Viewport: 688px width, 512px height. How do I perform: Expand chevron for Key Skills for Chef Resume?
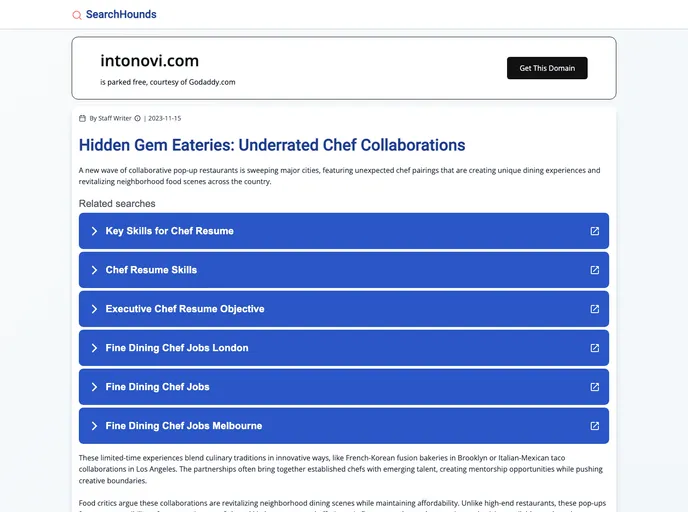(94, 231)
